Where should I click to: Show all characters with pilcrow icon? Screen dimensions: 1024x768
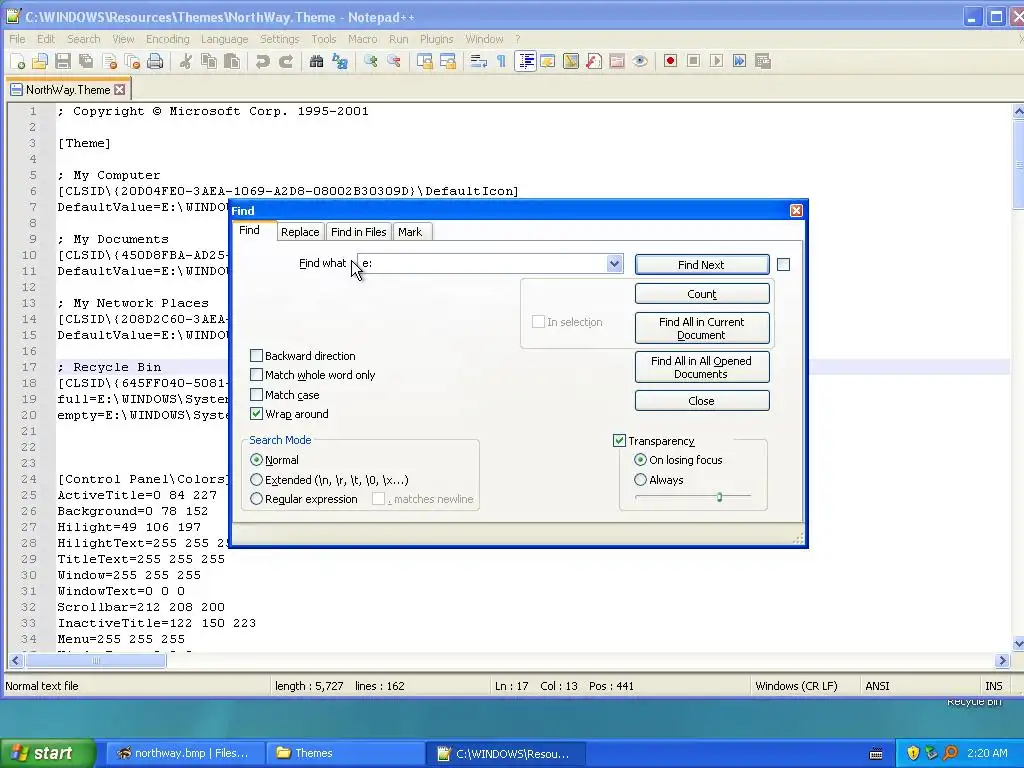502,61
